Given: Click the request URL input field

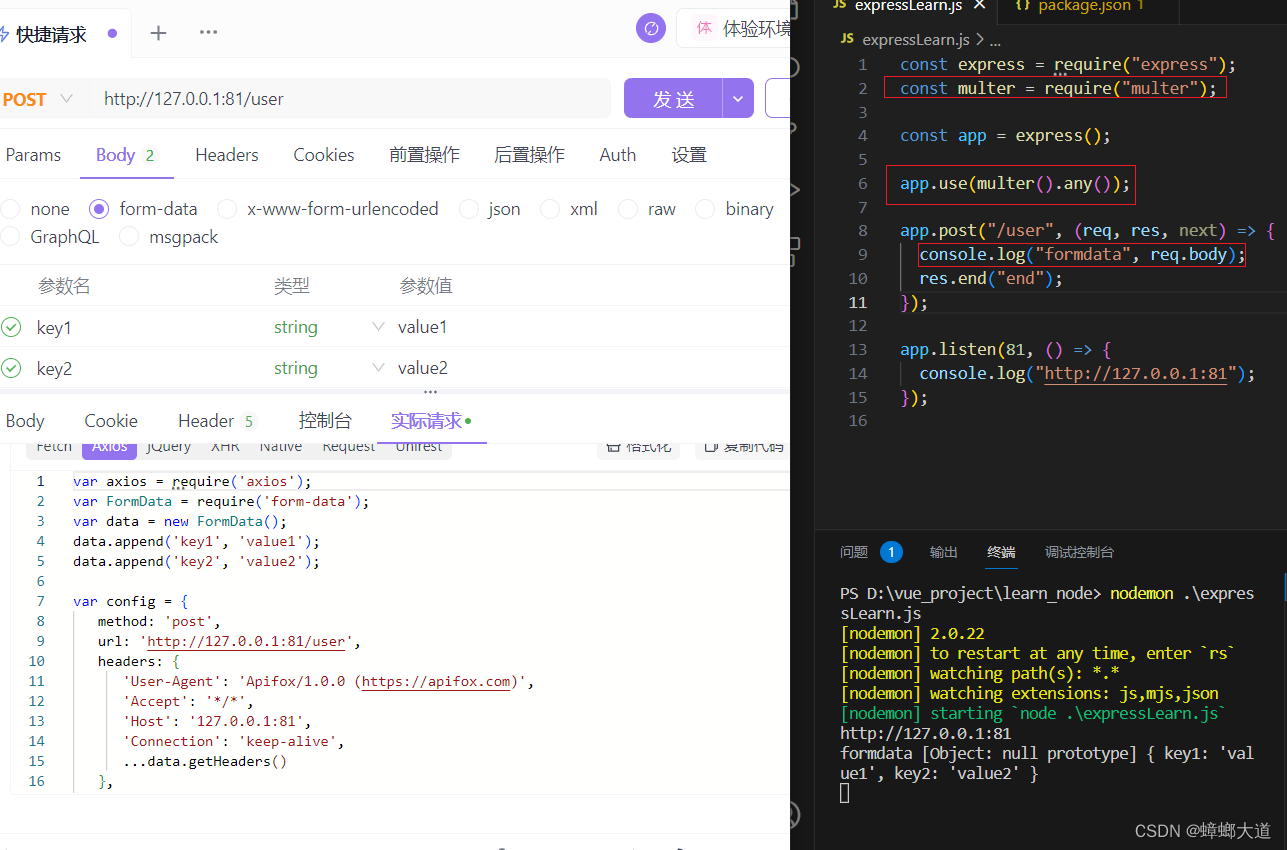Looking at the screenshot, I should click(351, 99).
